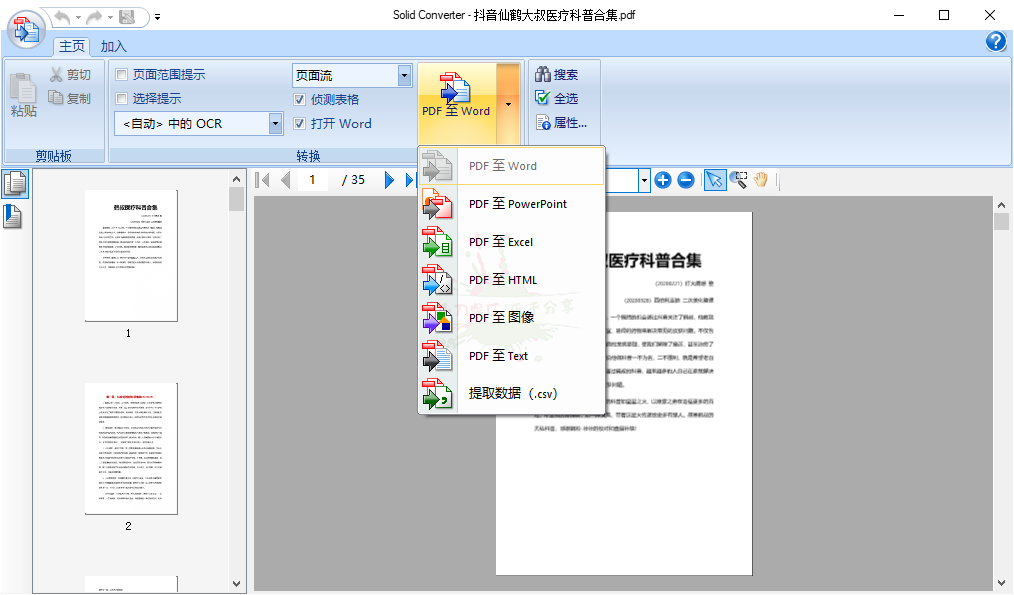Switch to the 加入 ribbon tab

coord(113,46)
